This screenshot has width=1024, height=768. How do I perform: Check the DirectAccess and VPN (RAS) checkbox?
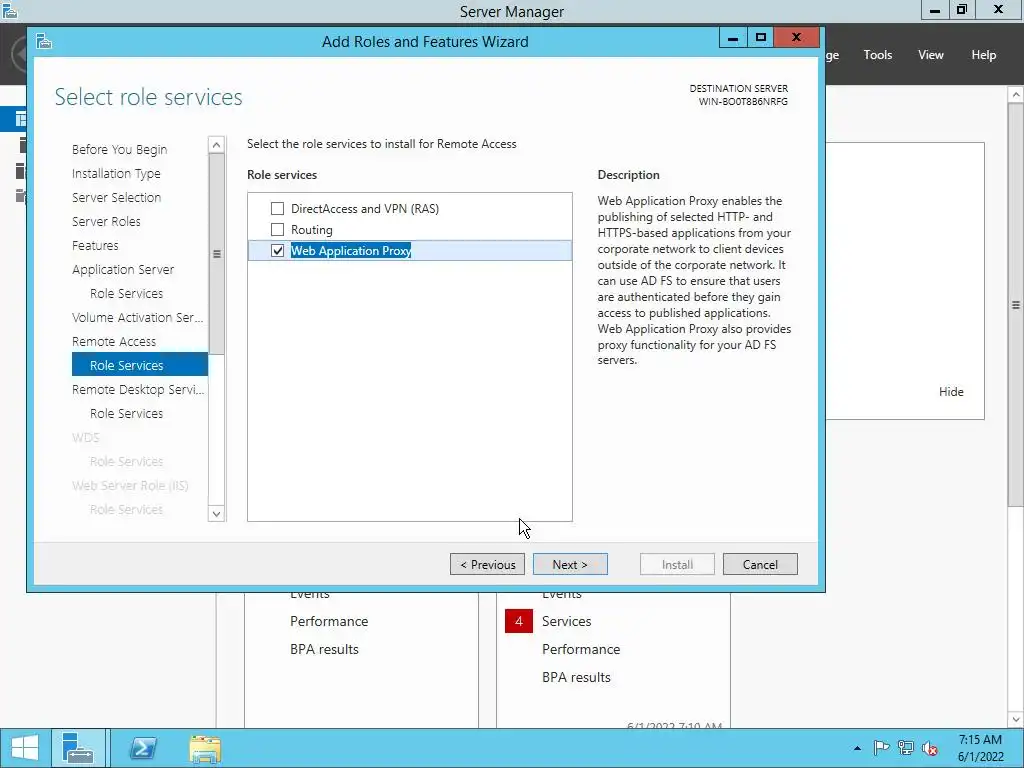[278, 208]
